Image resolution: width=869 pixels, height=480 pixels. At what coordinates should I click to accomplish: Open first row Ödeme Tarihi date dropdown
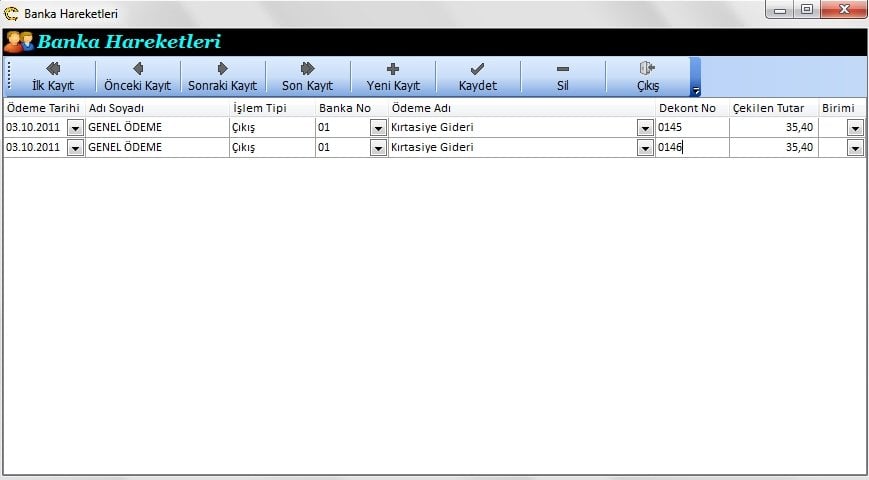tap(75, 128)
